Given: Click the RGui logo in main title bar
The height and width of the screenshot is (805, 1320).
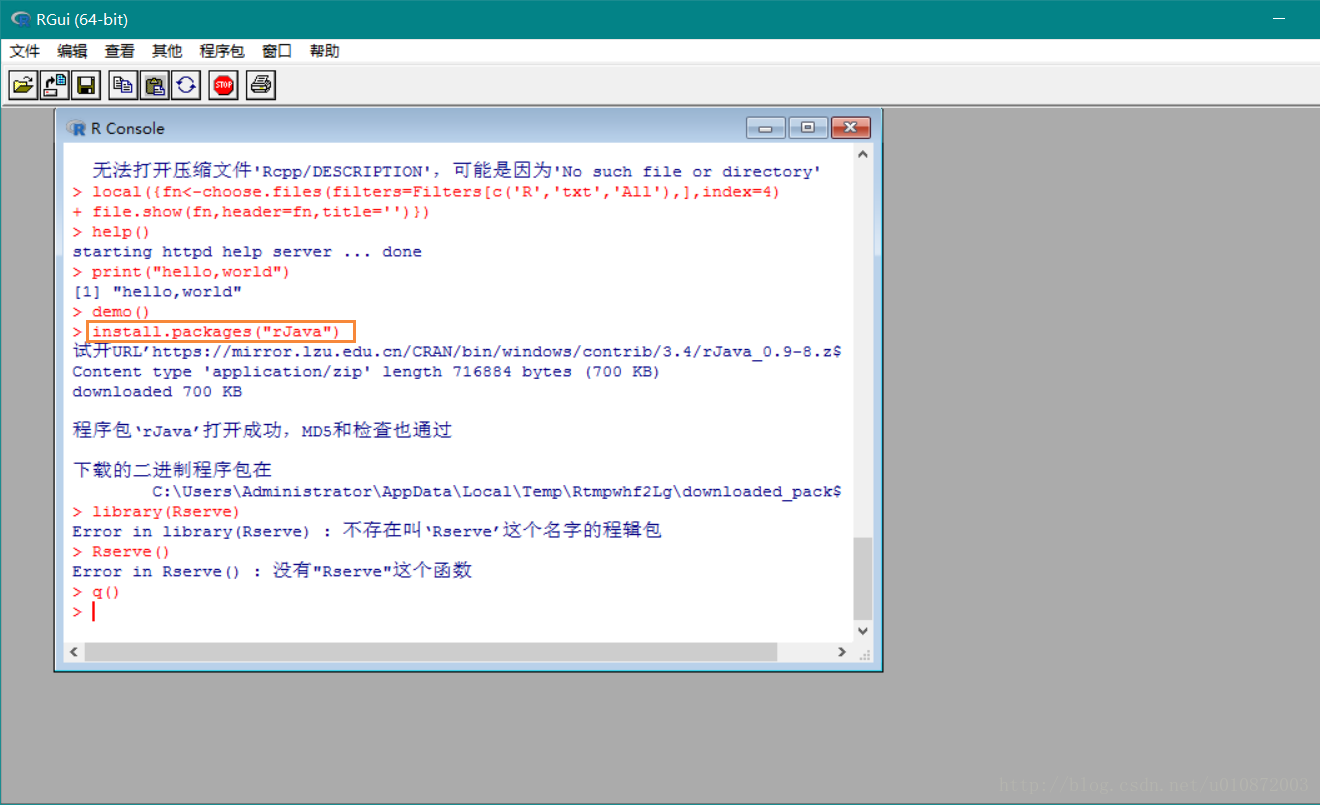Looking at the screenshot, I should [20, 19].
